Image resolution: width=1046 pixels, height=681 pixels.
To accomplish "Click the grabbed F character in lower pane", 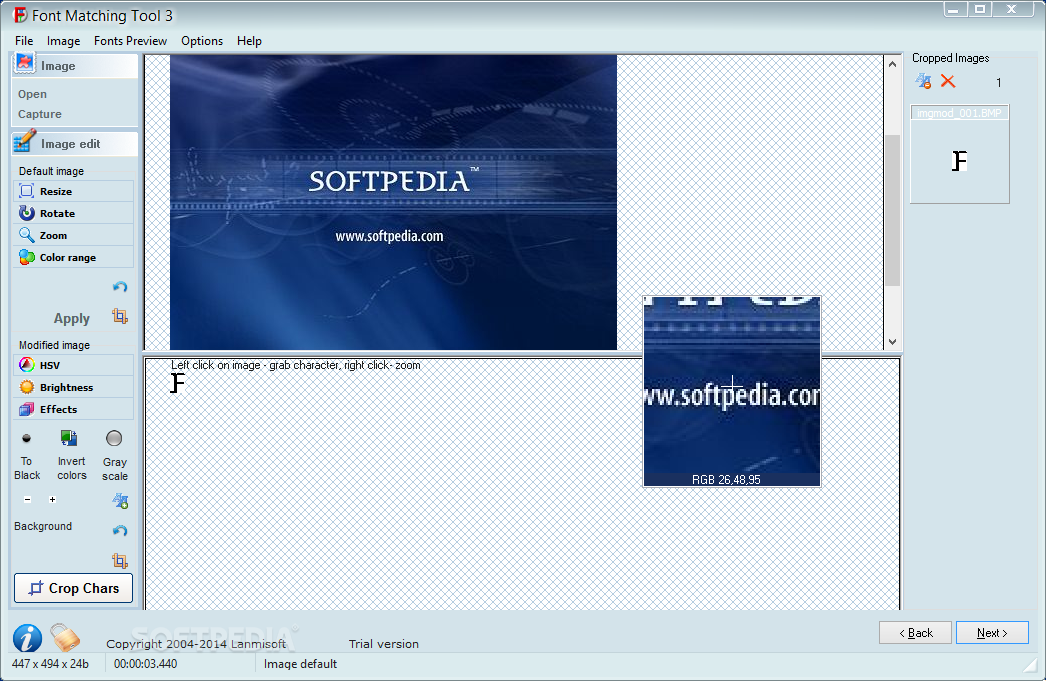I will (x=177, y=383).
